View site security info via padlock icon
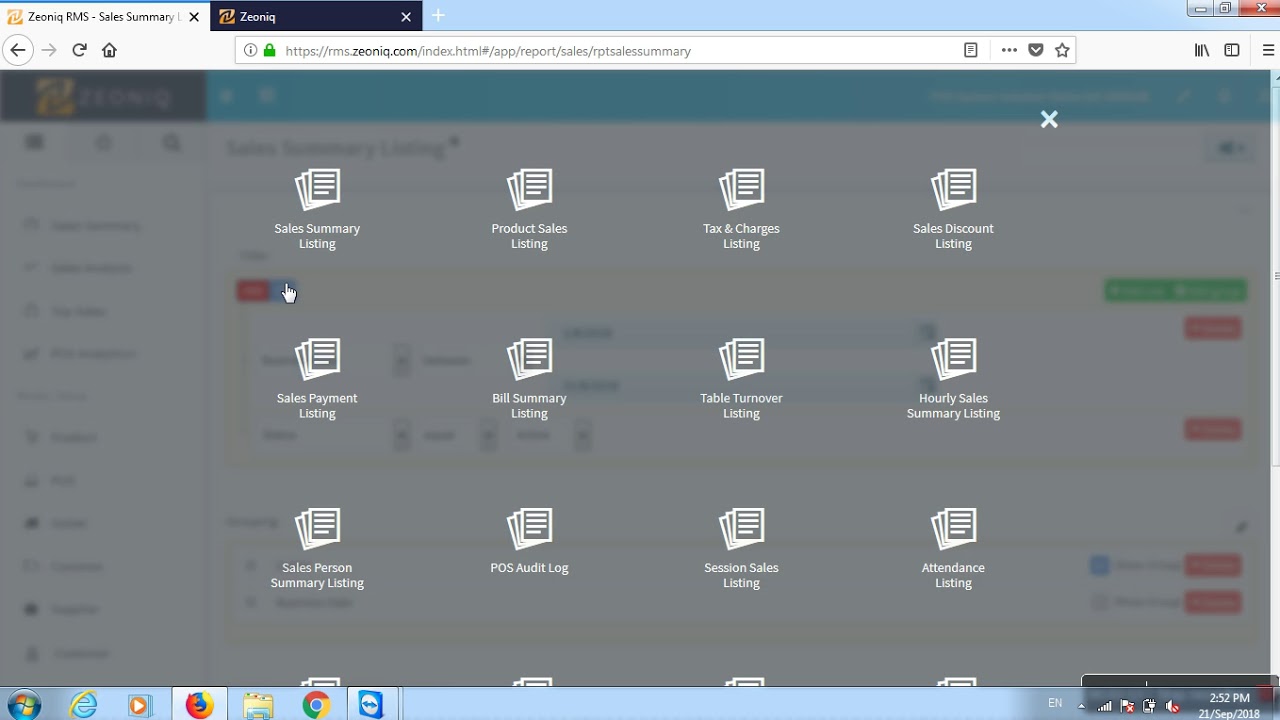 pos(269,50)
